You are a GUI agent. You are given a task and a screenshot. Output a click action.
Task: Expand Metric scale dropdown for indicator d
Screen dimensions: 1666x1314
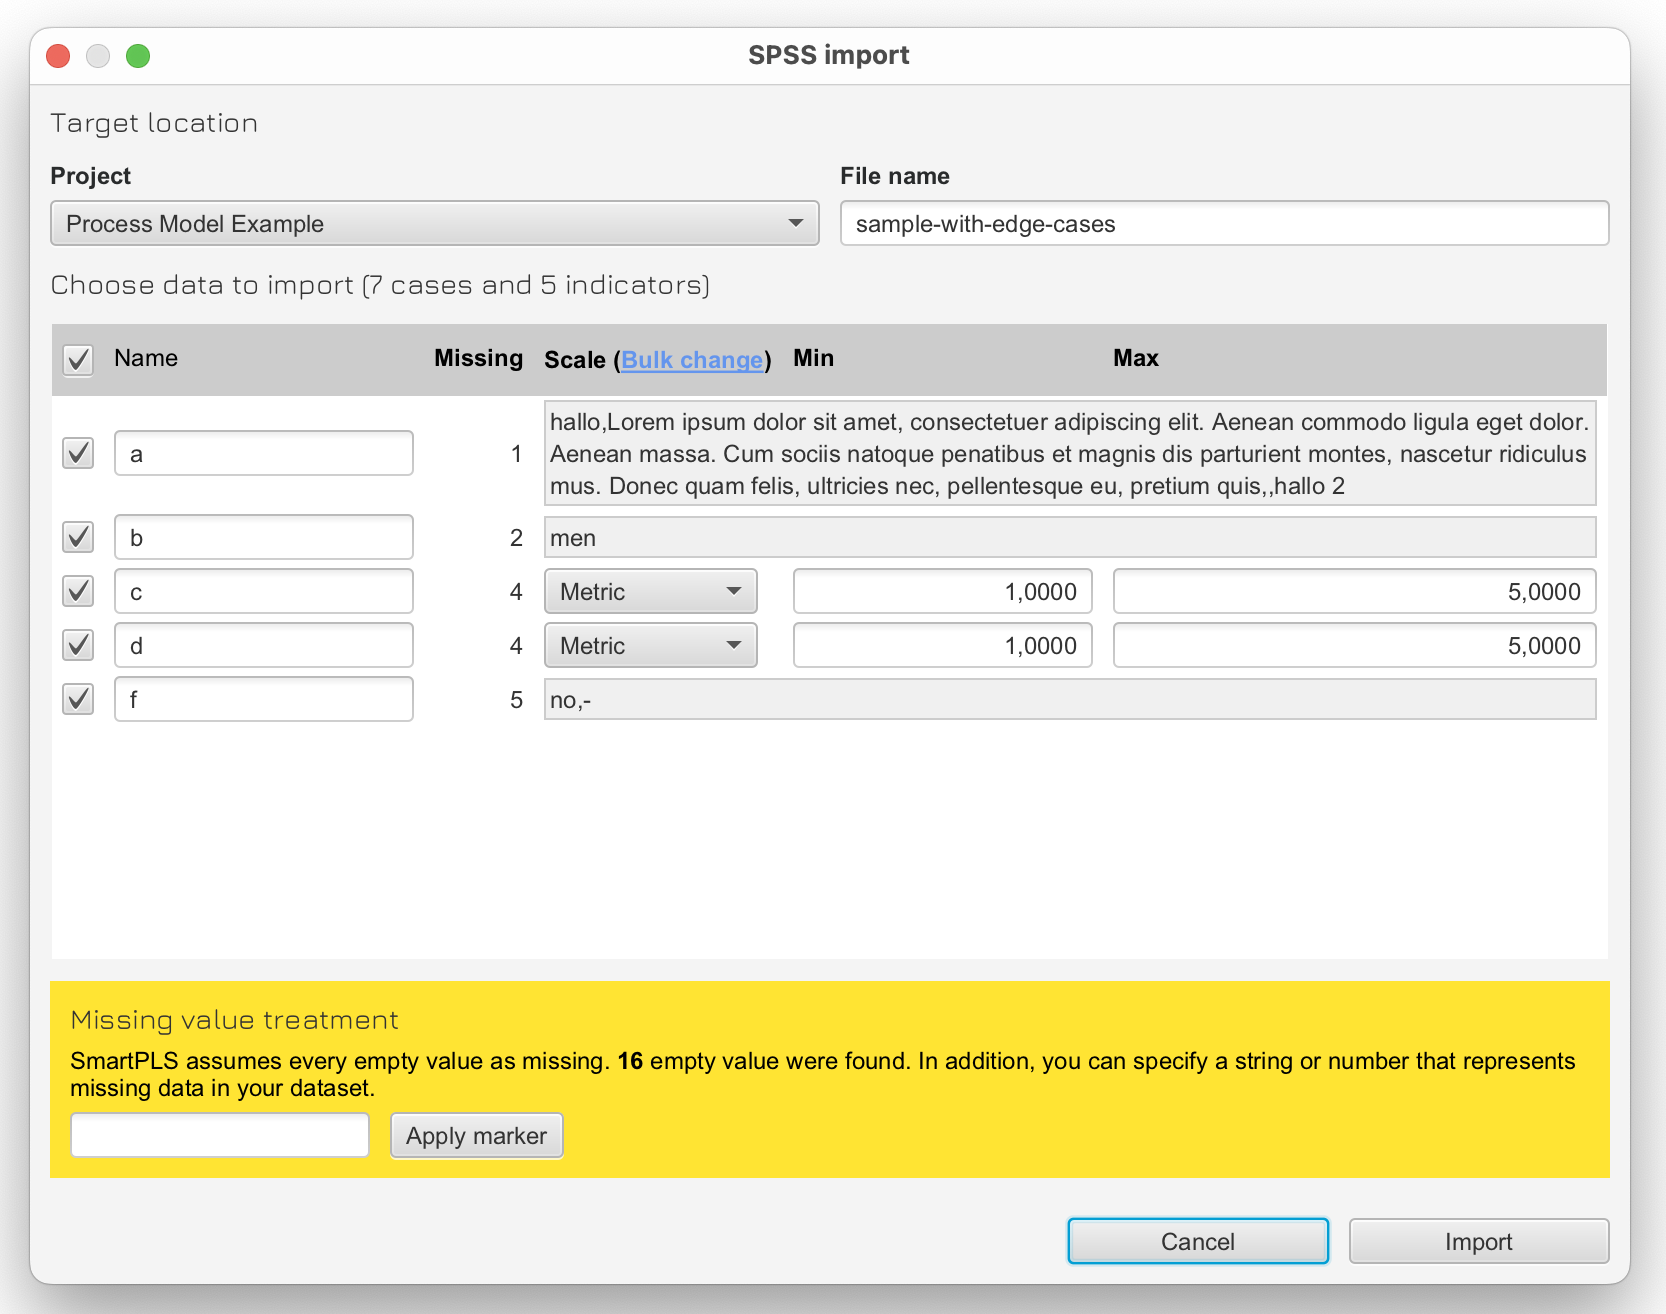coord(650,645)
